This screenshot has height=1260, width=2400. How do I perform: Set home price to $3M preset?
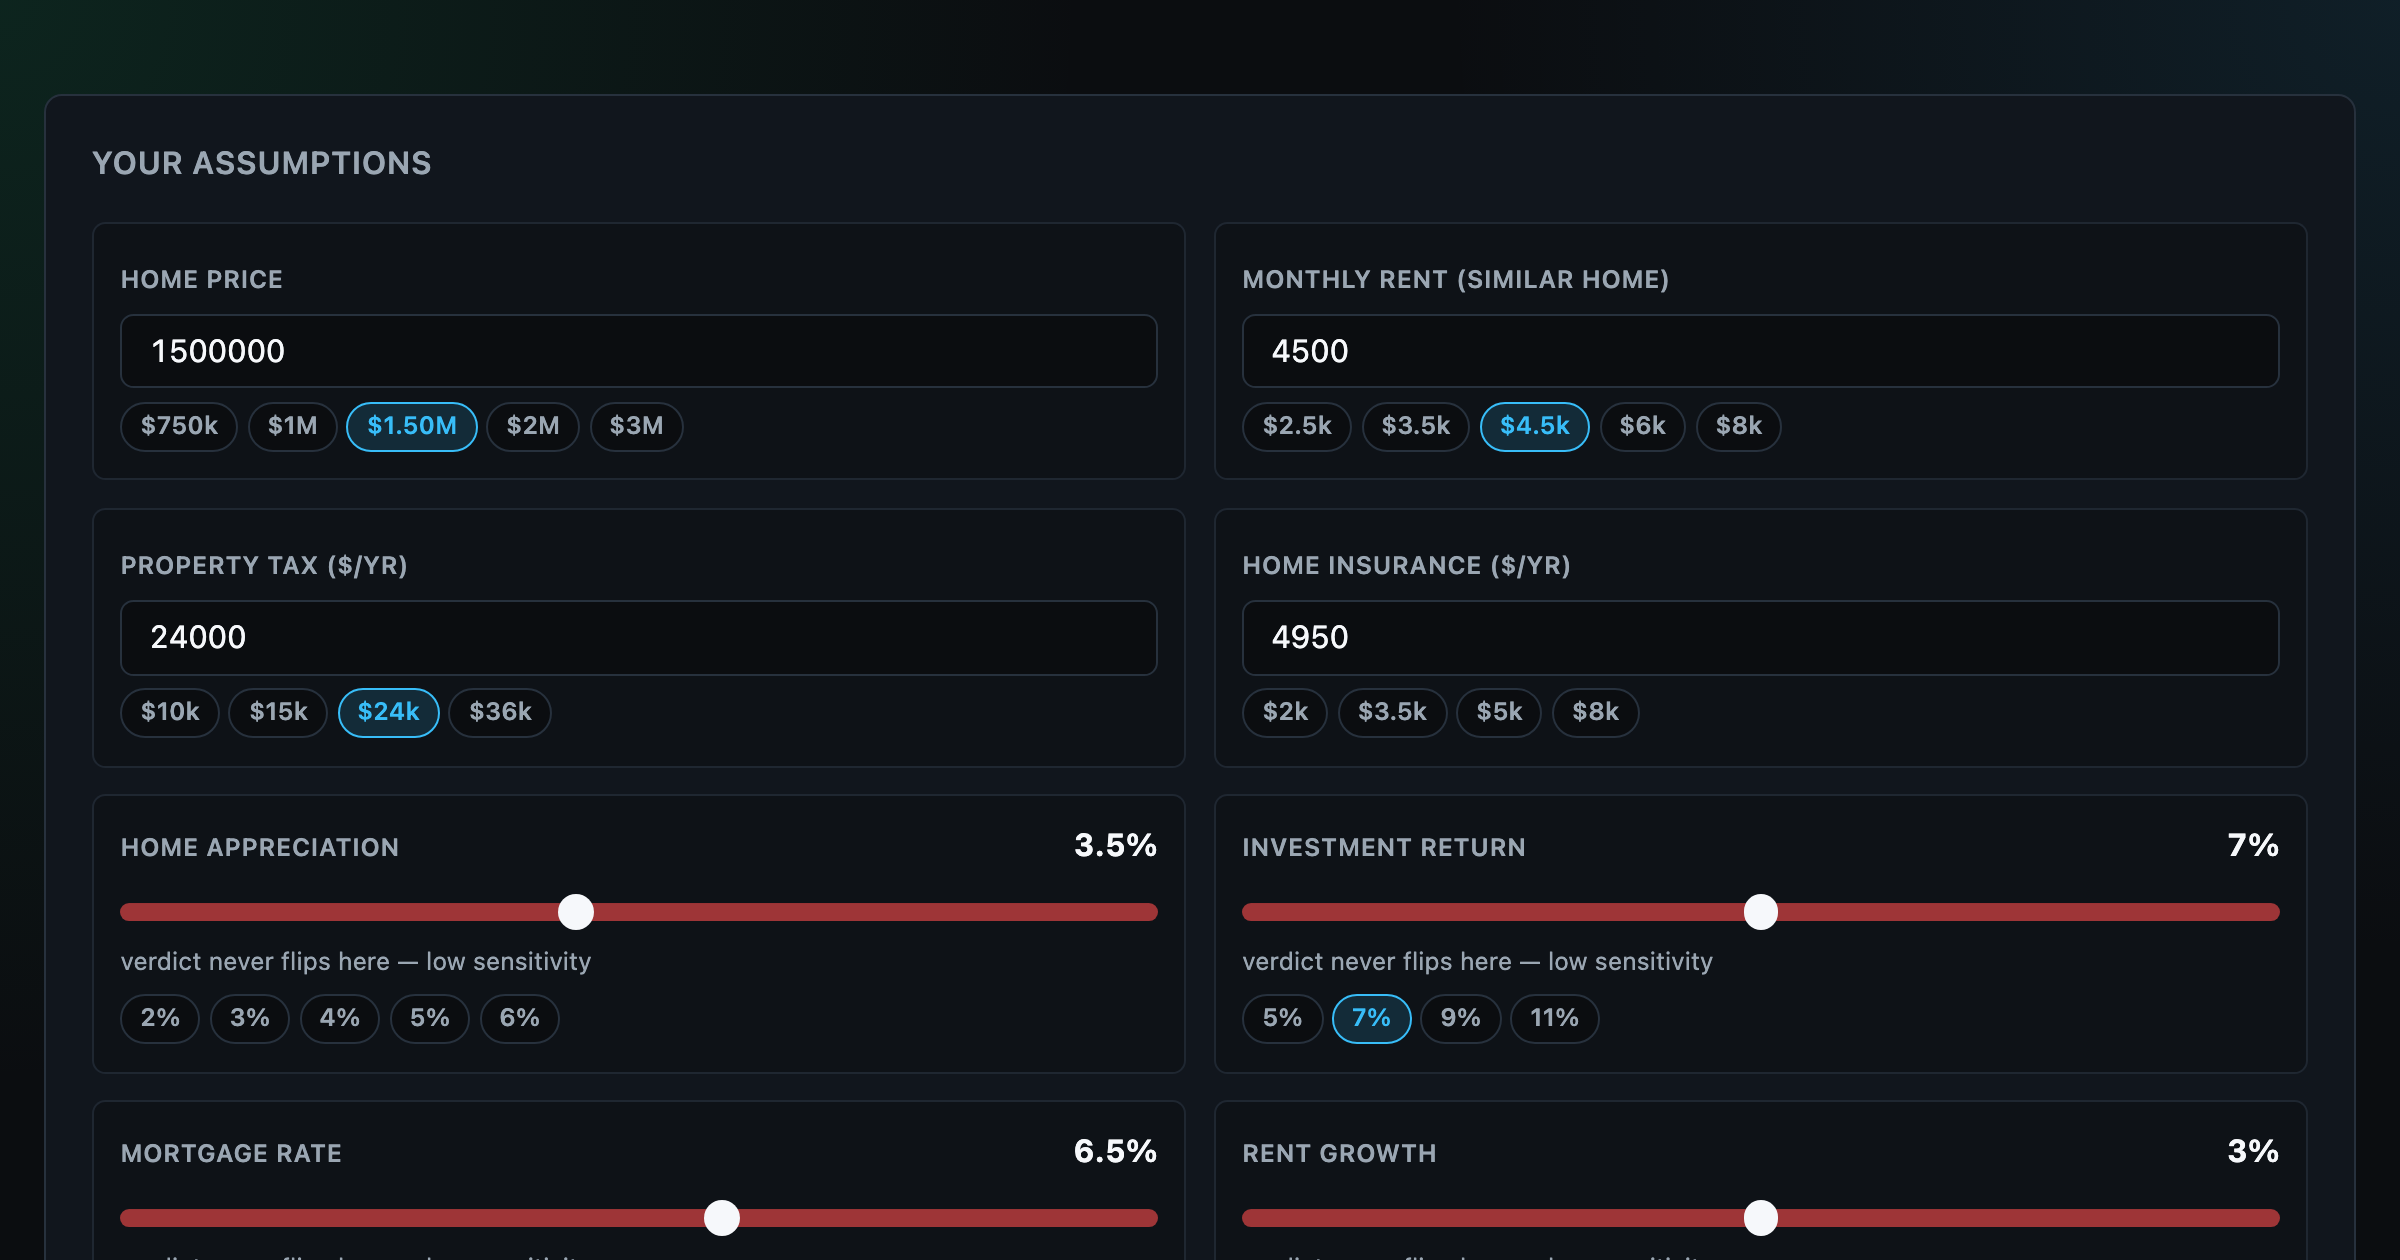coord(636,426)
